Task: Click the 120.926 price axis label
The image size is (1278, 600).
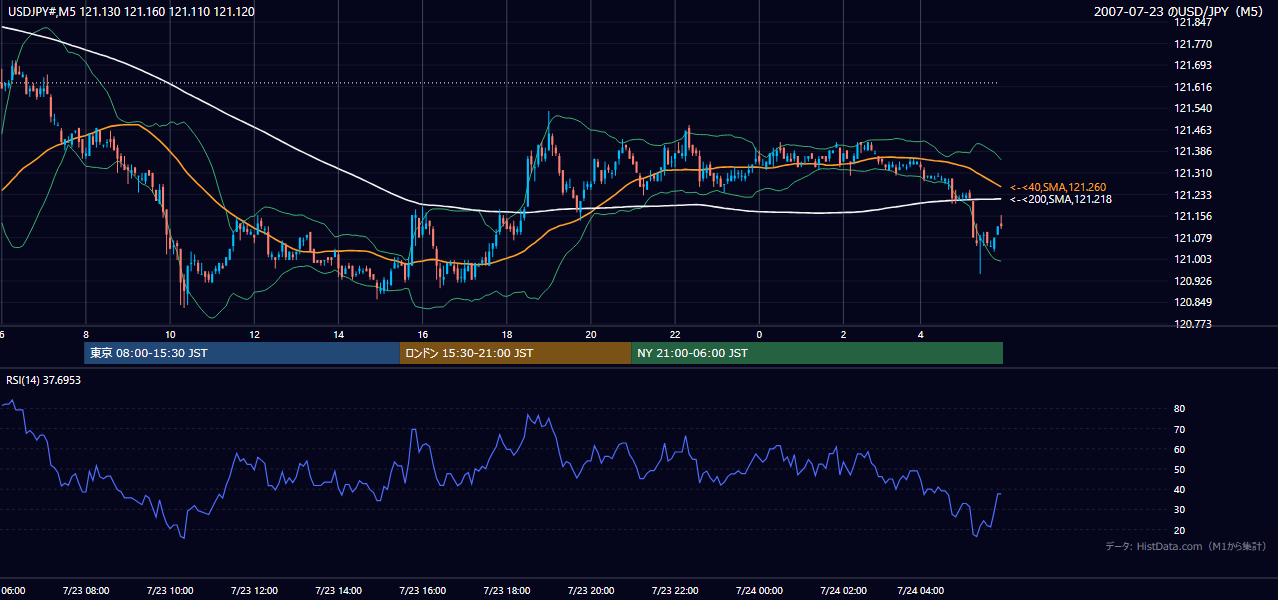Action: tap(1193, 281)
